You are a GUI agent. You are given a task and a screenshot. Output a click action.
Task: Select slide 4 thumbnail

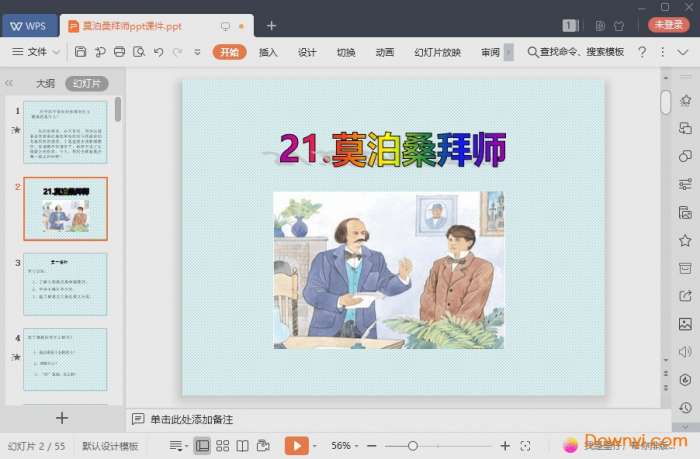pos(65,360)
